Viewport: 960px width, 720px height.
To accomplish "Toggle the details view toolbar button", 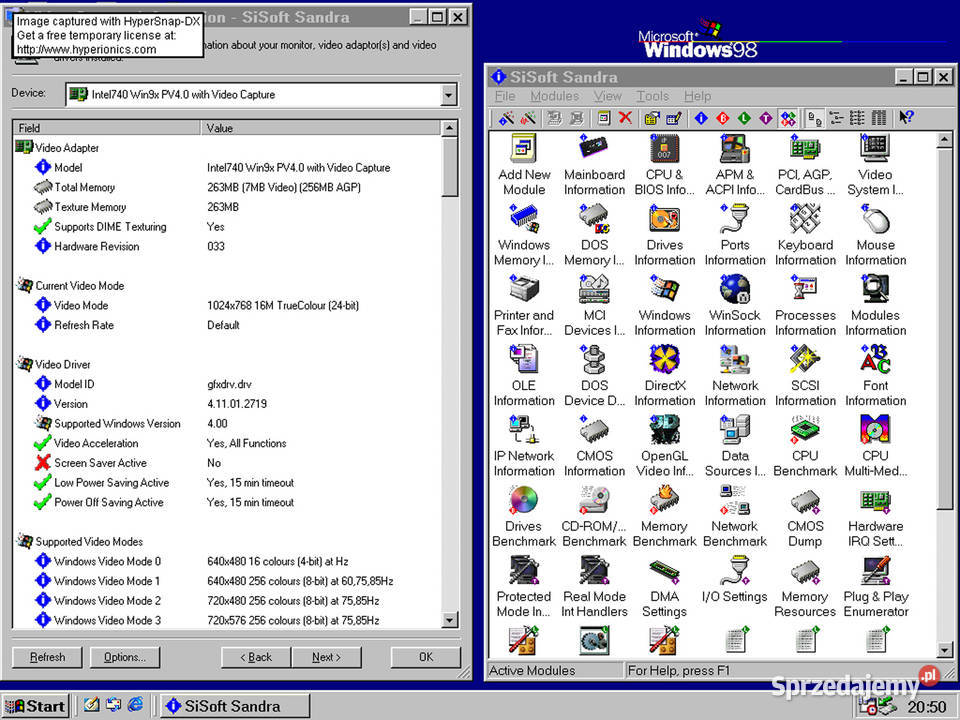I will coord(879,118).
